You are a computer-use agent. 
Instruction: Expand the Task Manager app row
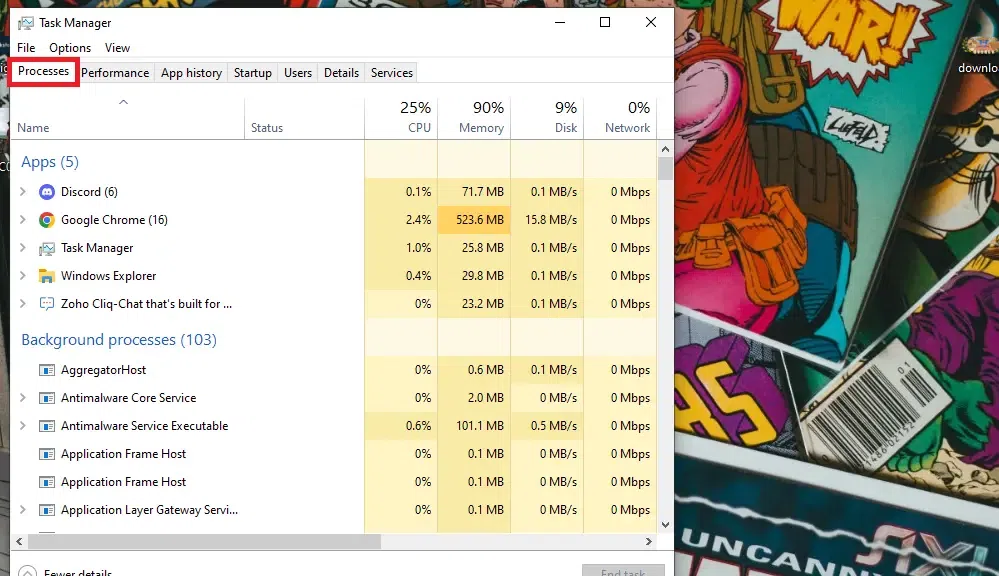click(23, 248)
